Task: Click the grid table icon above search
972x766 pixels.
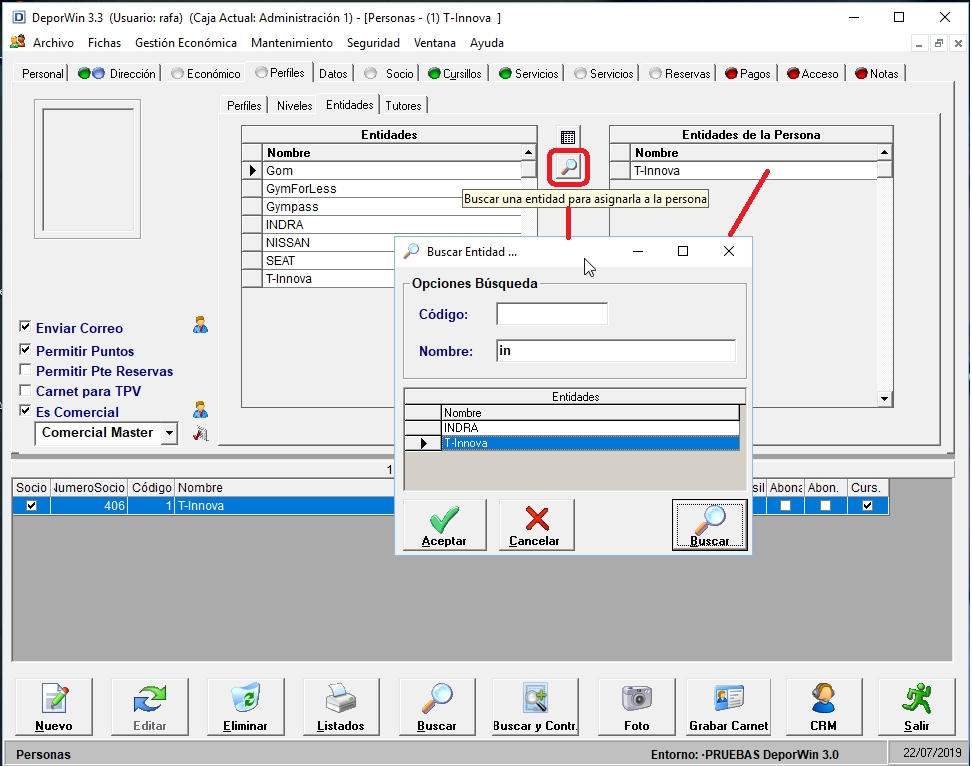Action: tap(568, 137)
